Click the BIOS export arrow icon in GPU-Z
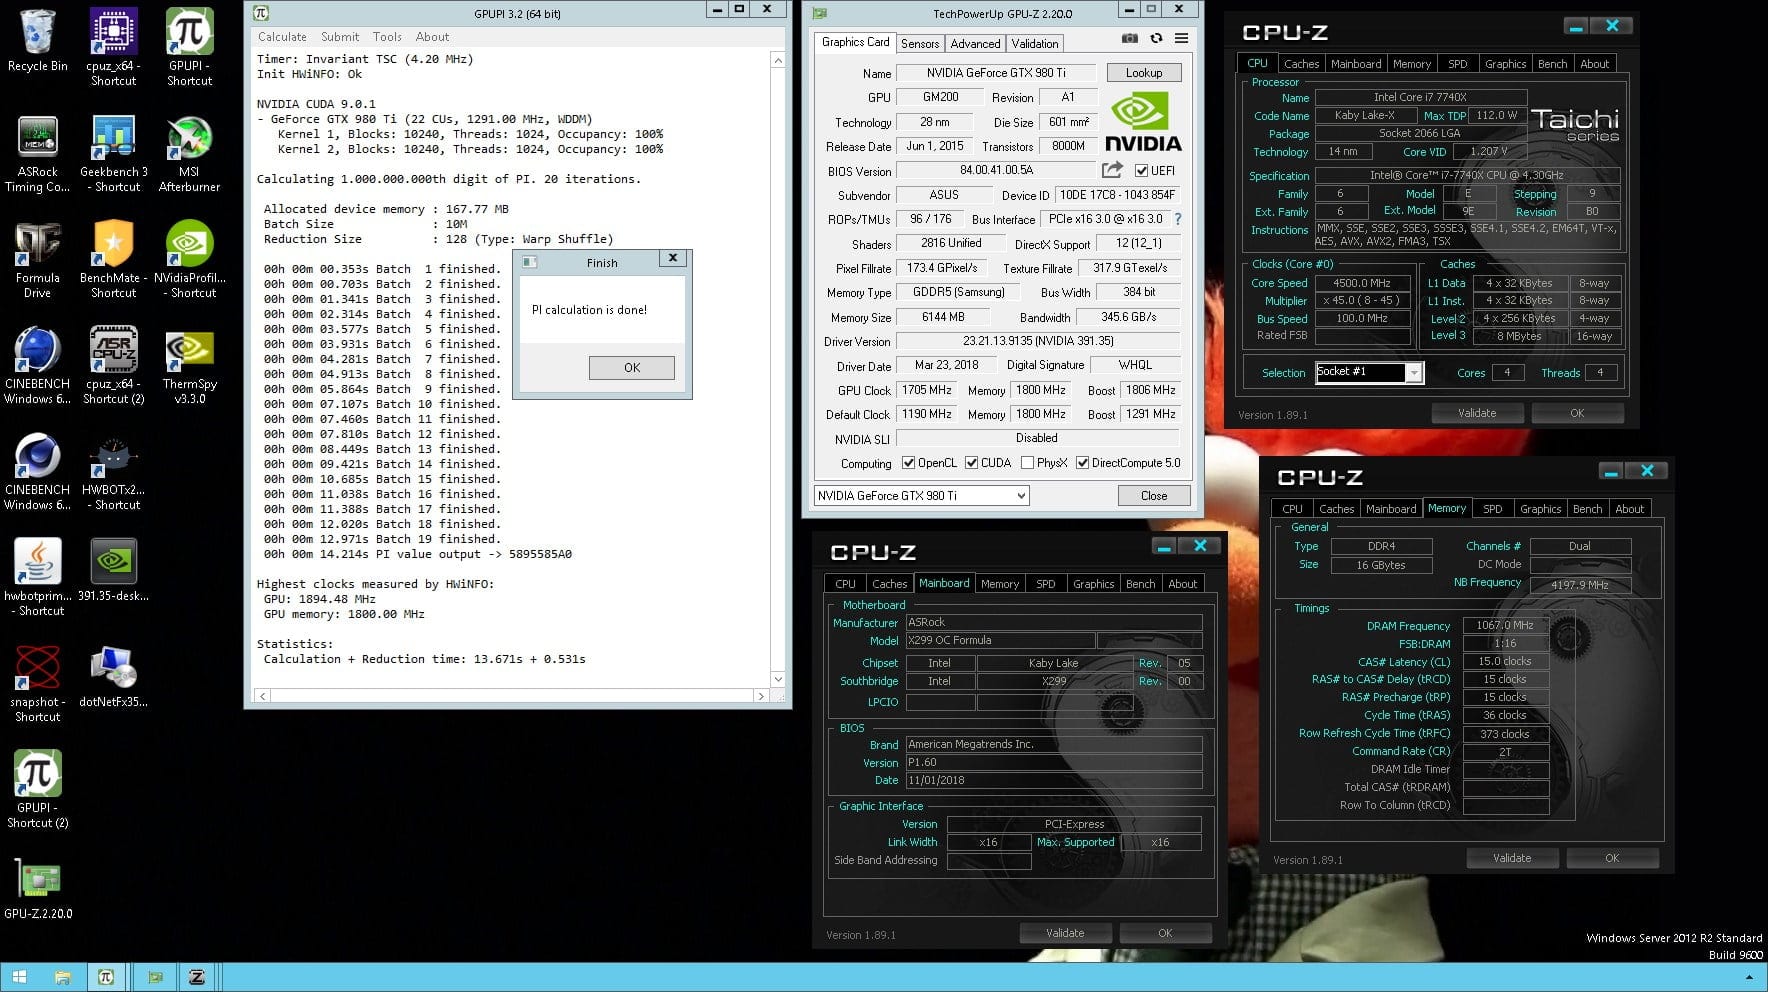The width and height of the screenshot is (1768, 992). point(1112,170)
